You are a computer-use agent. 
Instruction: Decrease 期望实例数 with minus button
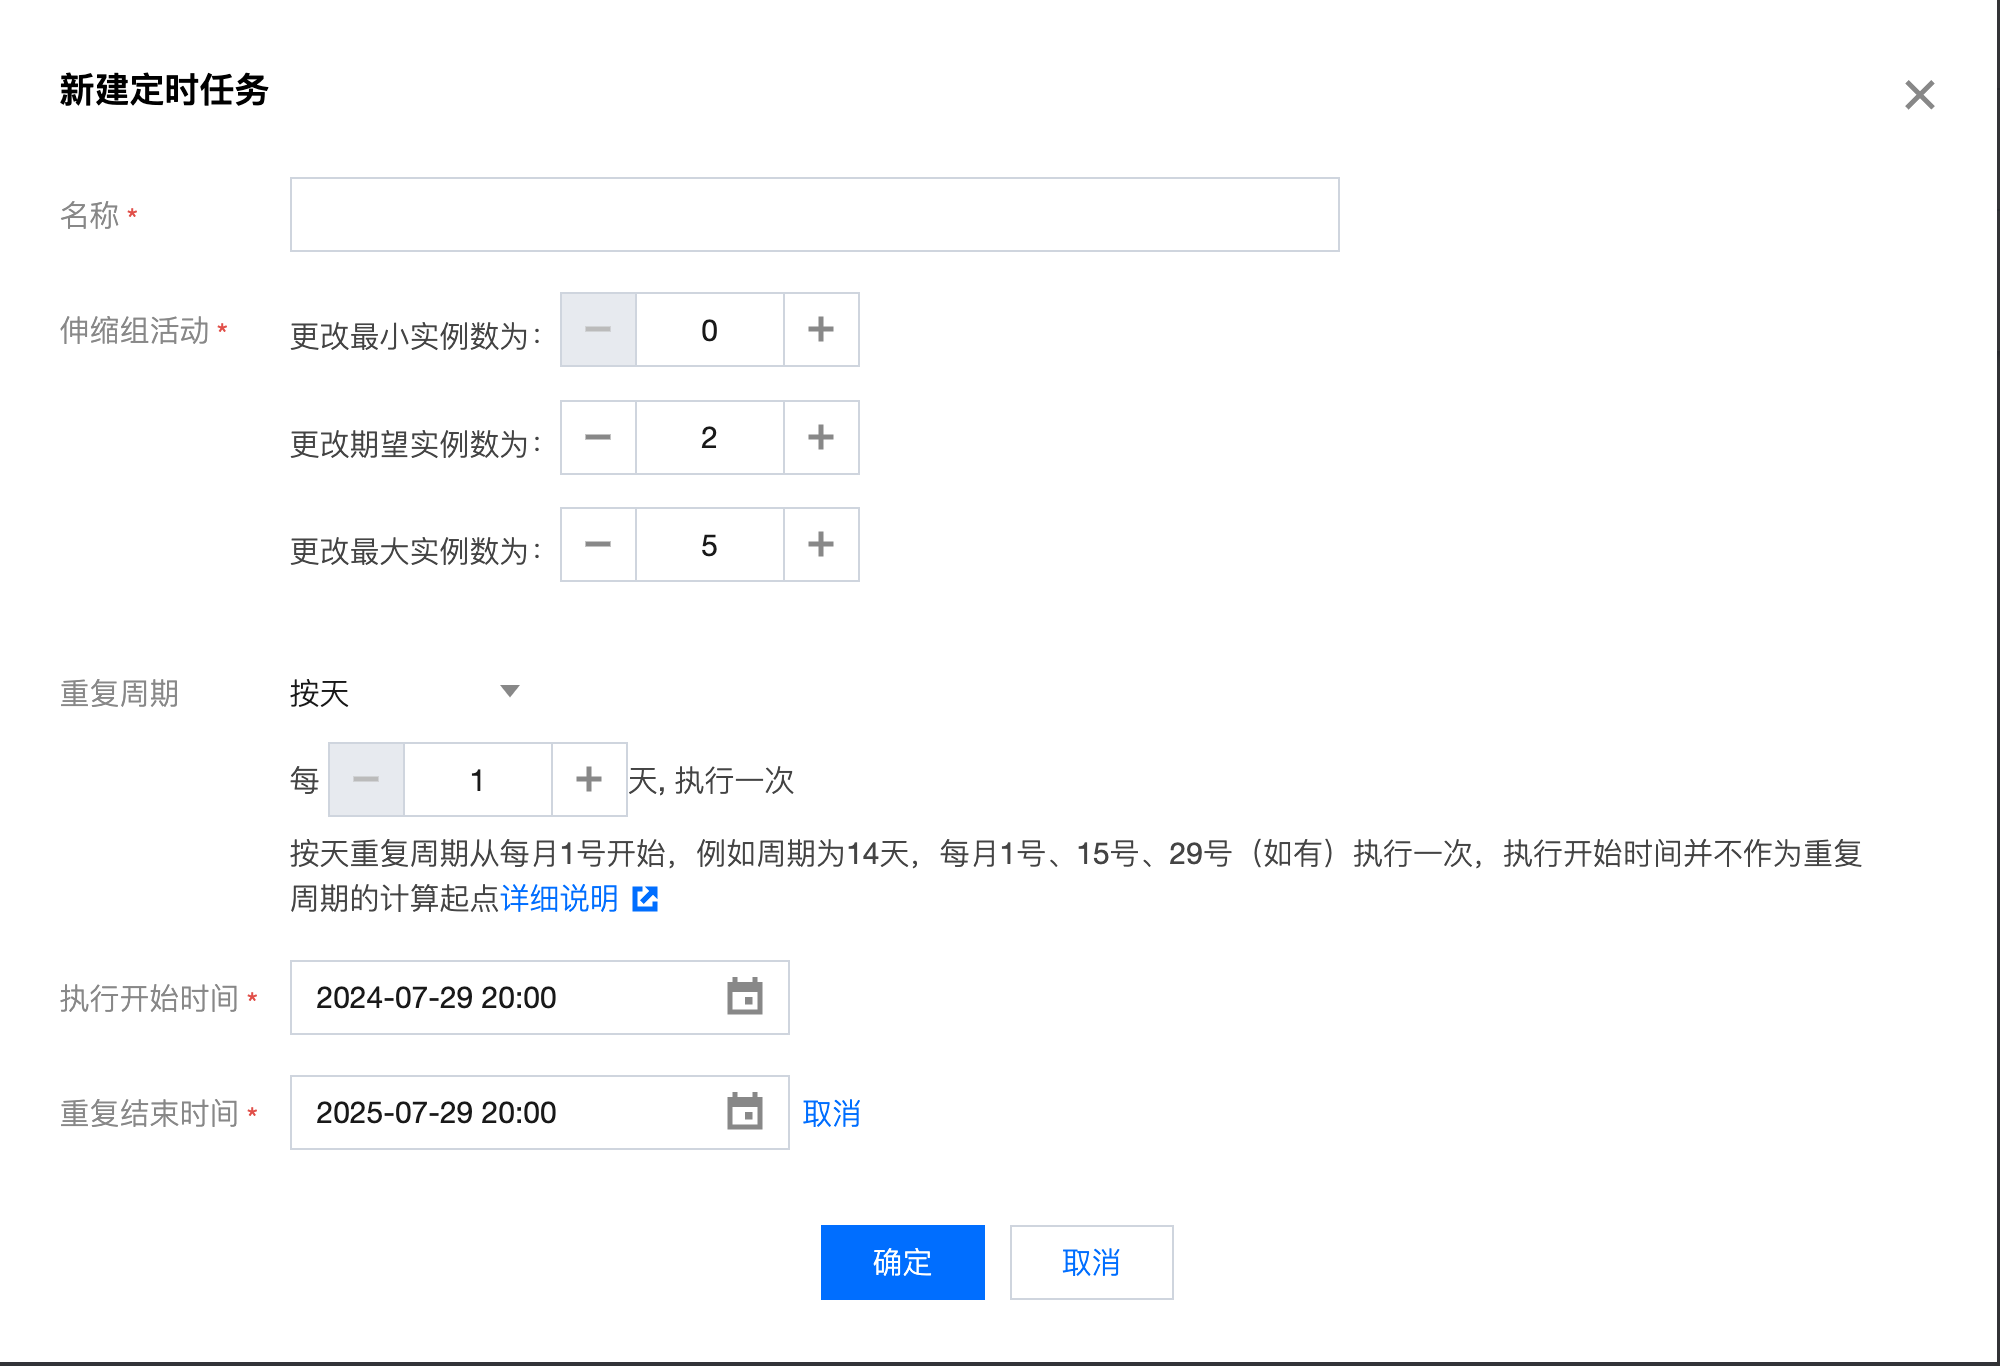pyautogui.click(x=598, y=438)
